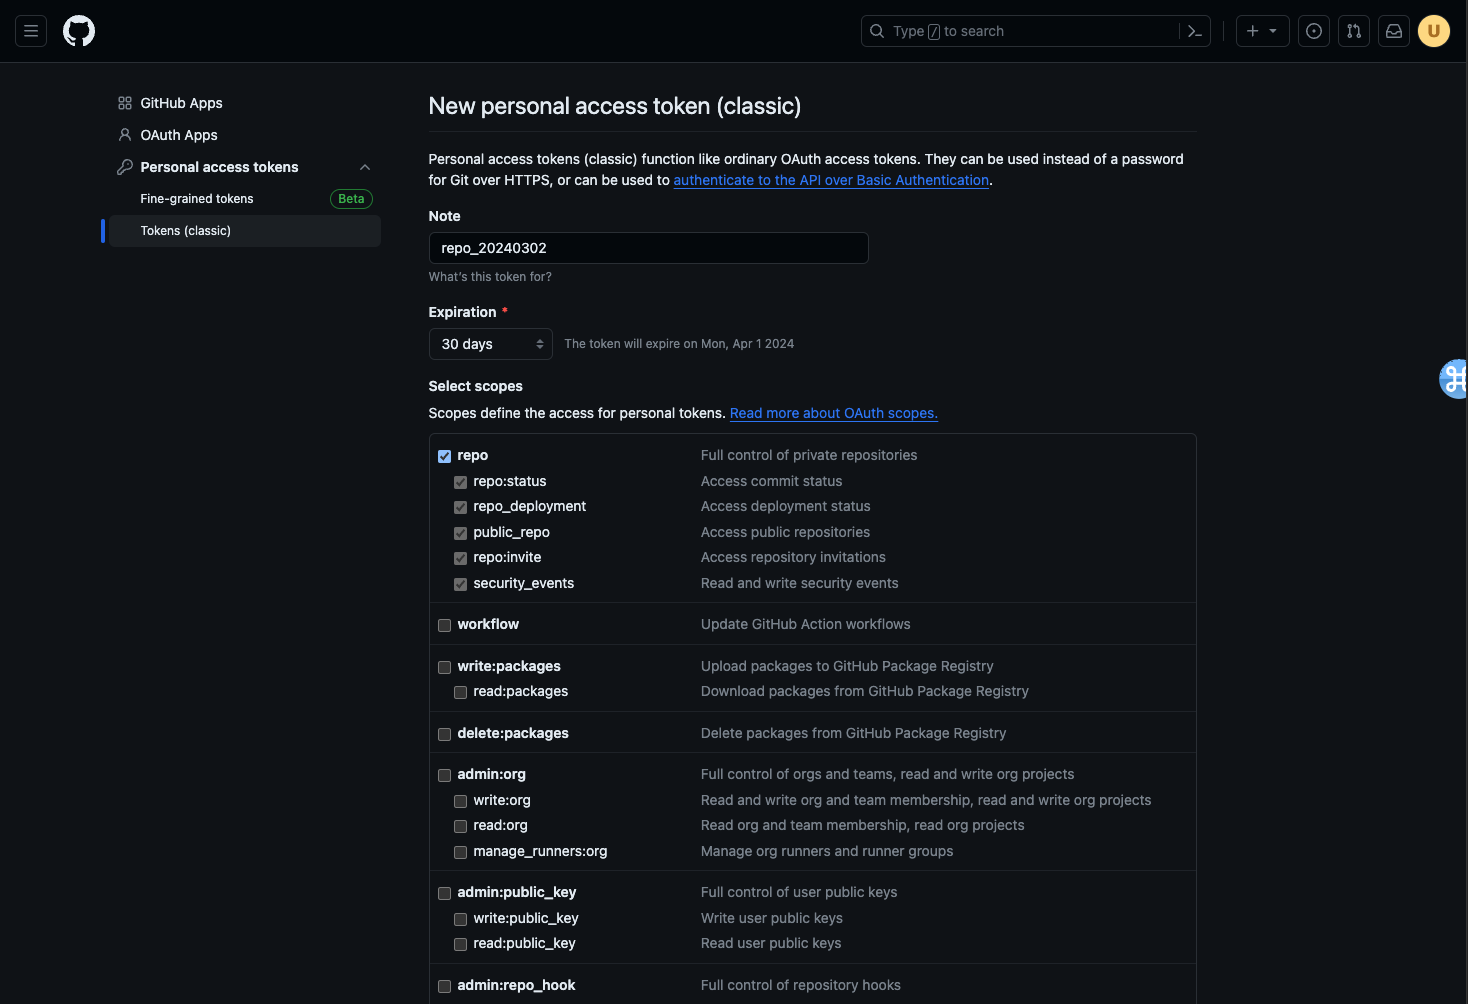The width and height of the screenshot is (1468, 1004).
Task: Check the admin:repo_hook checkbox
Action: pos(444,986)
